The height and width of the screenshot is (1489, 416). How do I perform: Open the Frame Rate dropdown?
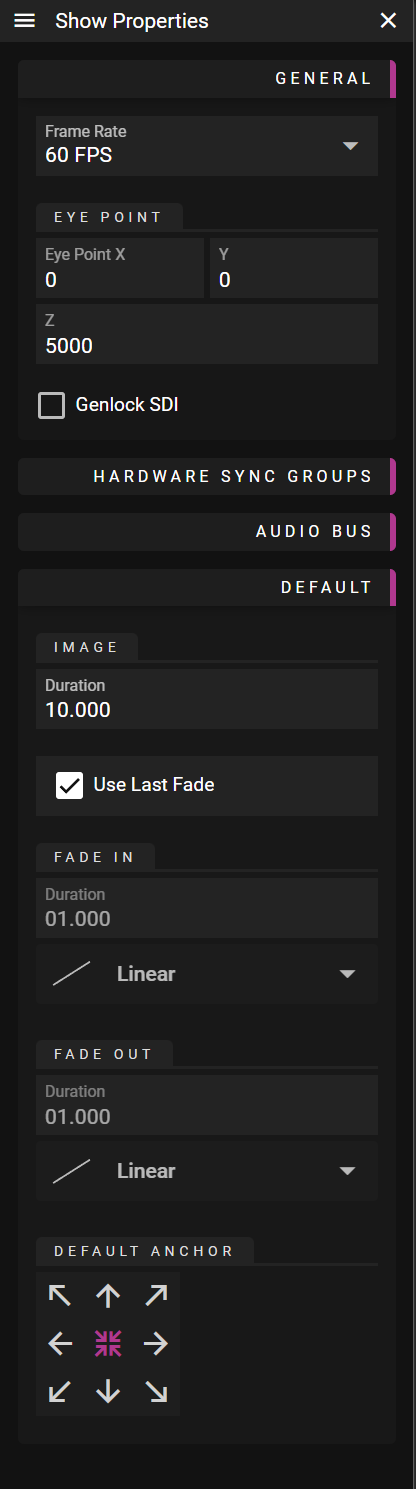(207, 146)
